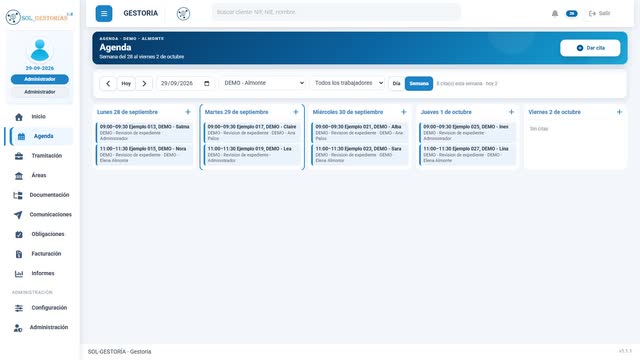
Task: Click the Dar cita button
Action: pos(590,48)
